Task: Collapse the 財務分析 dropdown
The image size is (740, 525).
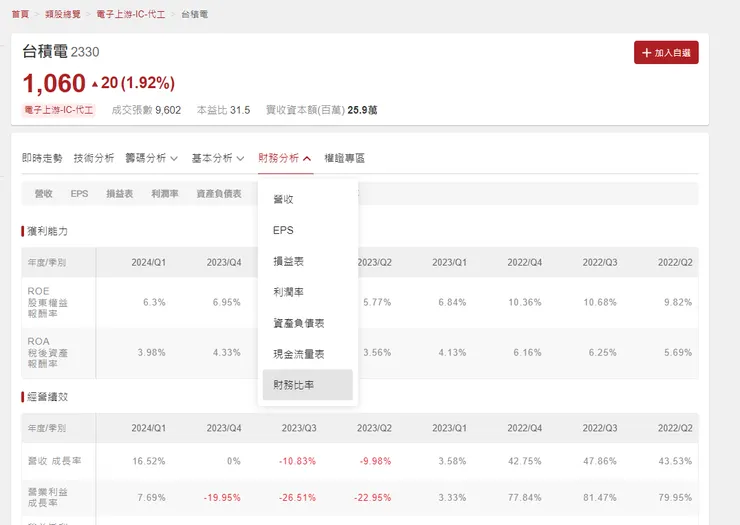Action: [x=285, y=158]
